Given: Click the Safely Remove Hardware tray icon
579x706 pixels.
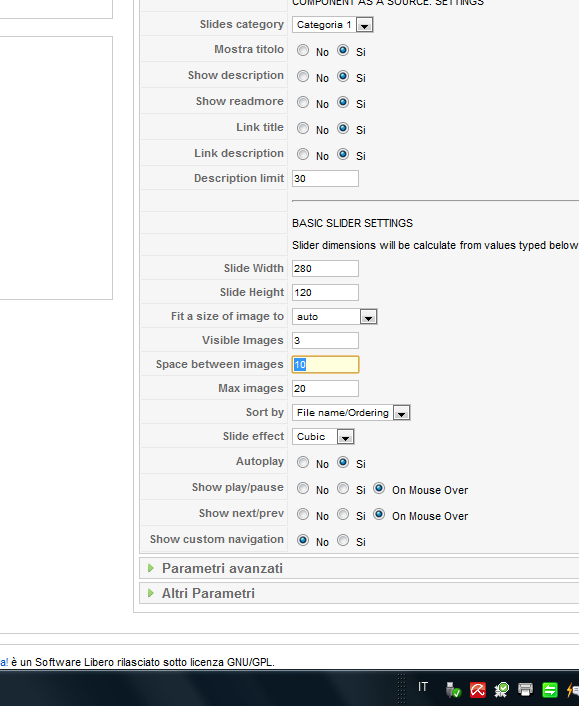Looking at the screenshot, I should pyautogui.click(x=453, y=689).
